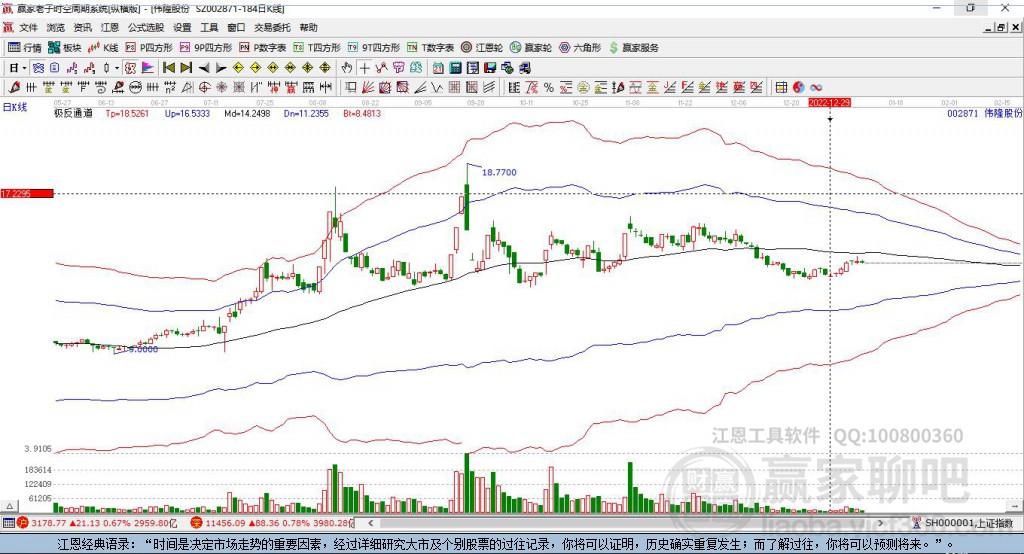Image resolution: width=1024 pixels, height=554 pixels.
Task: Step forward with black right triangle
Action: (x=221, y=68)
